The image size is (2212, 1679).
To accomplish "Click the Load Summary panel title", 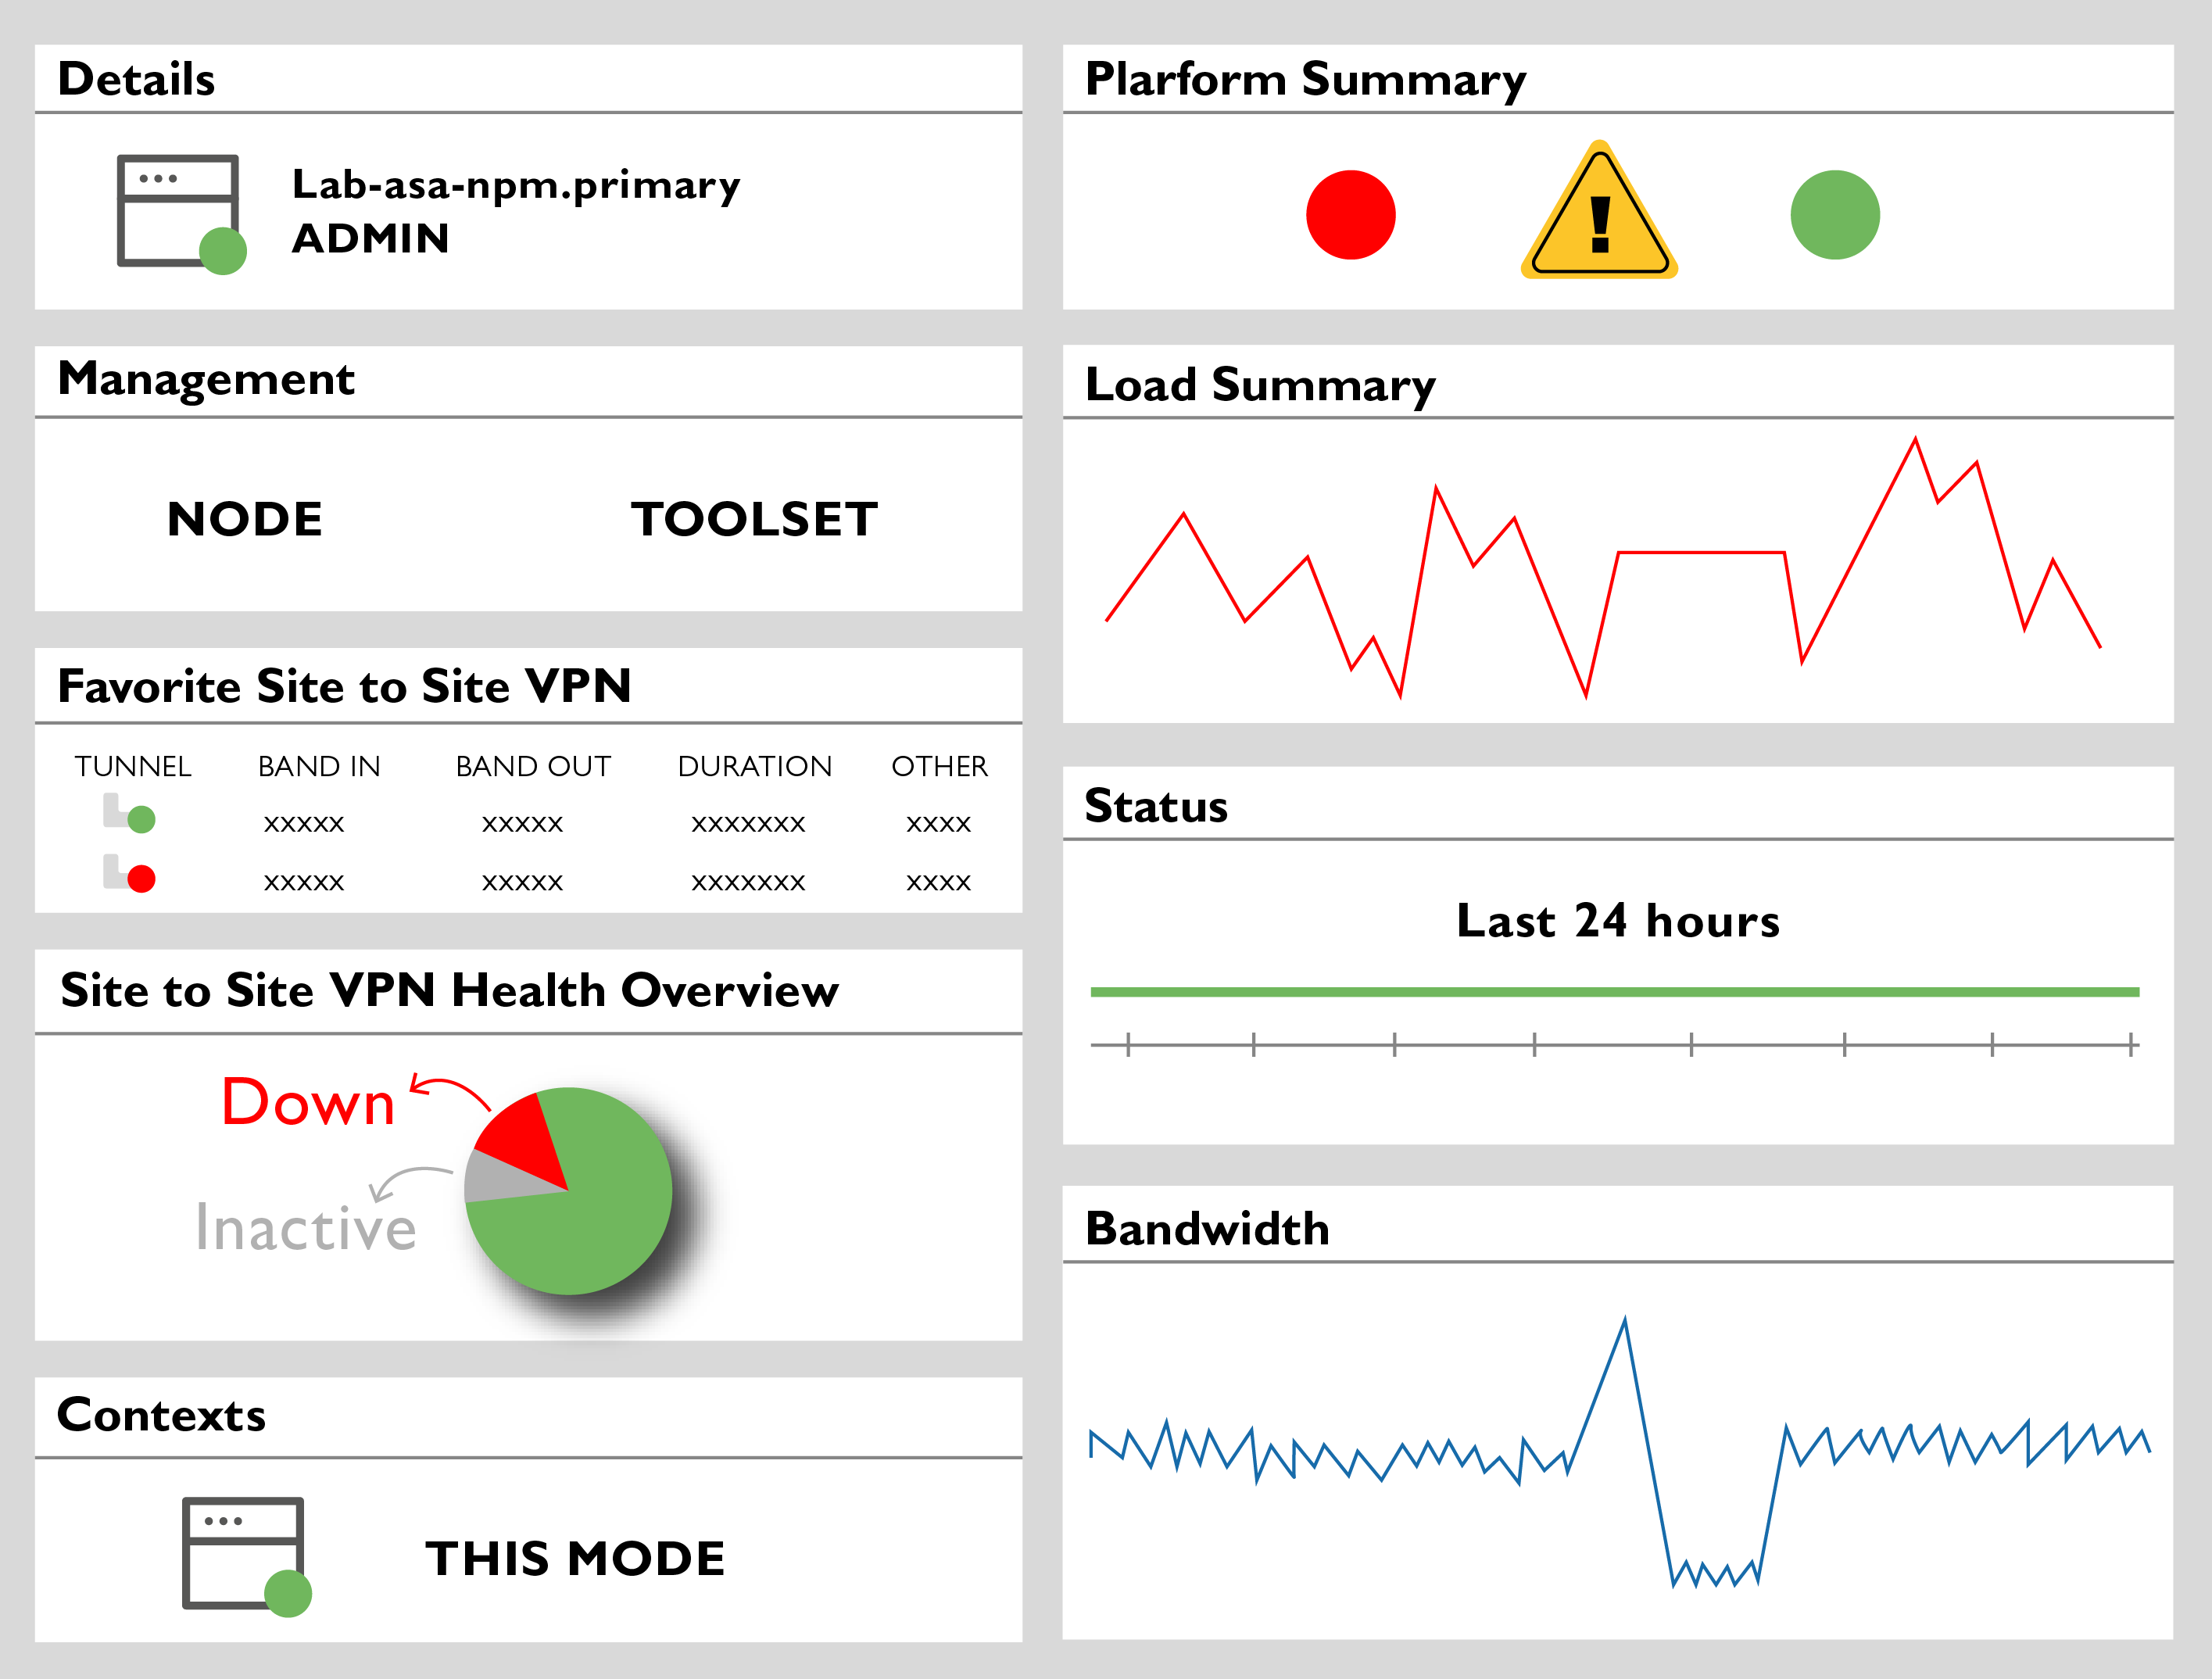I will 1260,386.
